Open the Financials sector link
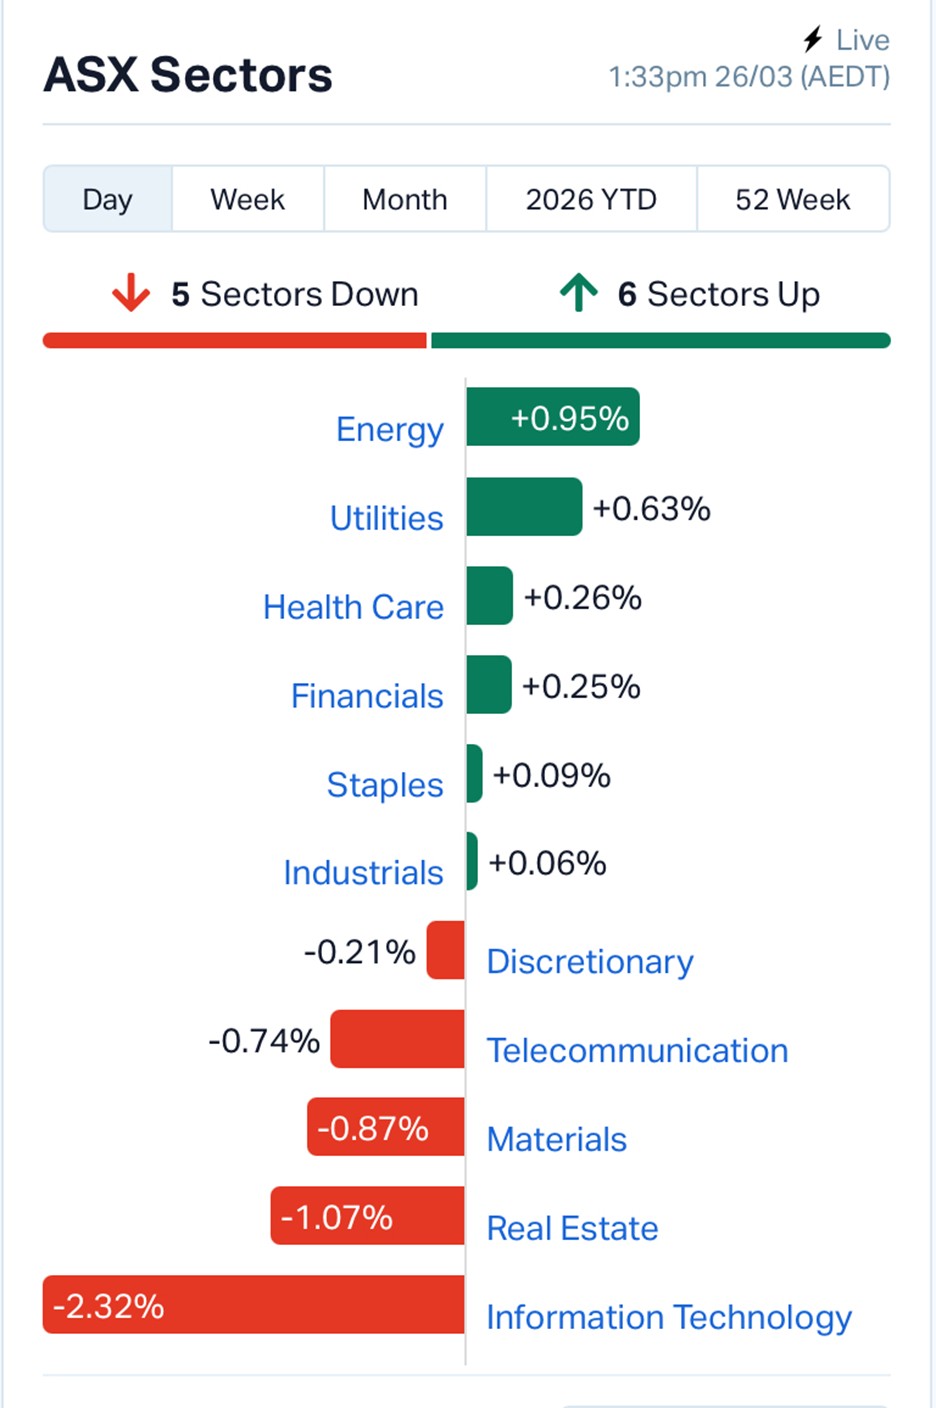The width and height of the screenshot is (936, 1408). (x=366, y=696)
